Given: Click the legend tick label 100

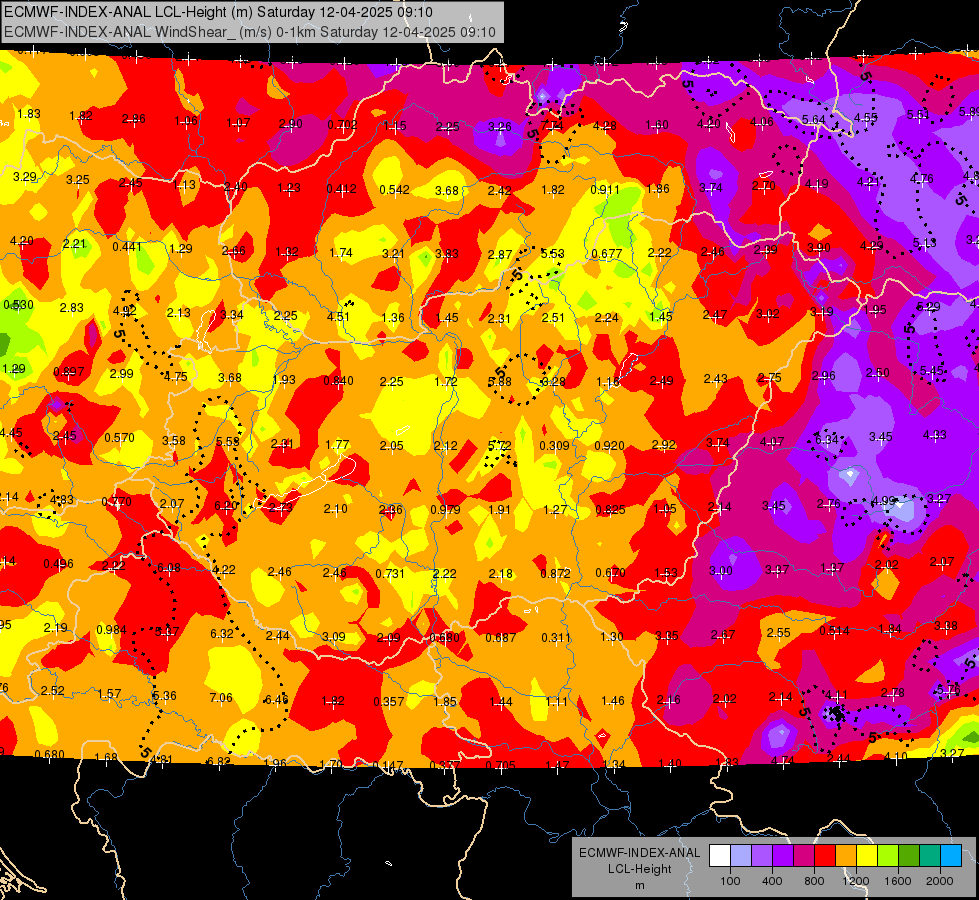Looking at the screenshot, I should [x=731, y=881].
